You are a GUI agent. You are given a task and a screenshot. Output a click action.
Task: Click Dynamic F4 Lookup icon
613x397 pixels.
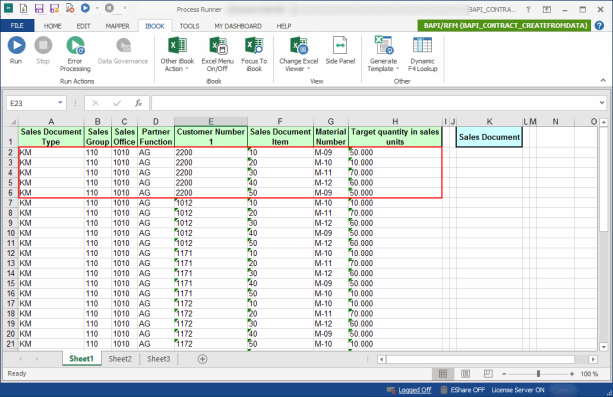tap(422, 54)
